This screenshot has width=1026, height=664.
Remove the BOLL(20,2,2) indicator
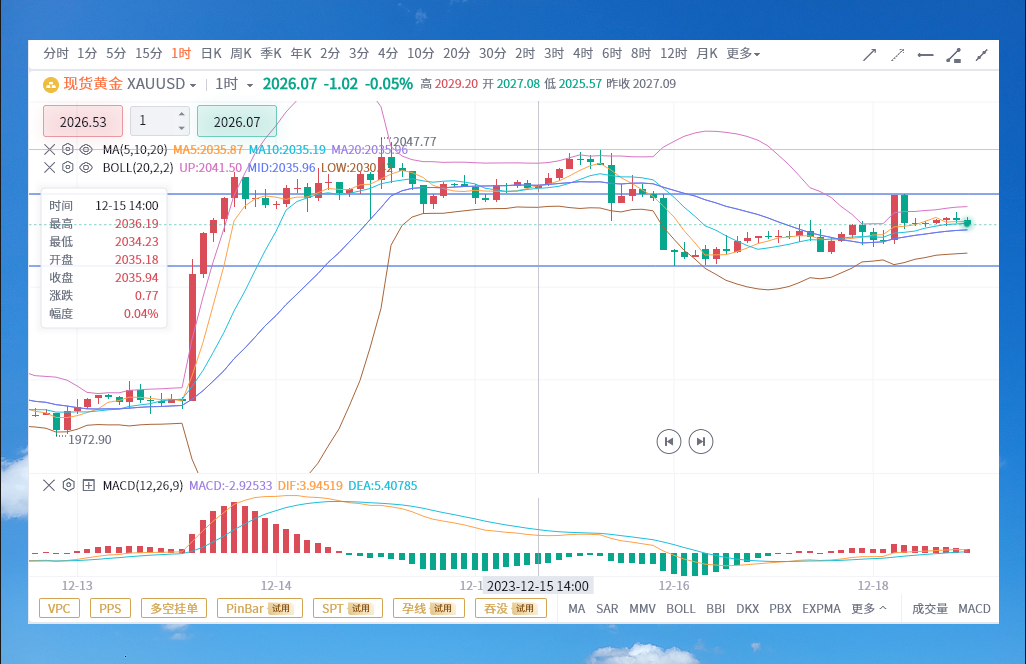(x=49, y=167)
